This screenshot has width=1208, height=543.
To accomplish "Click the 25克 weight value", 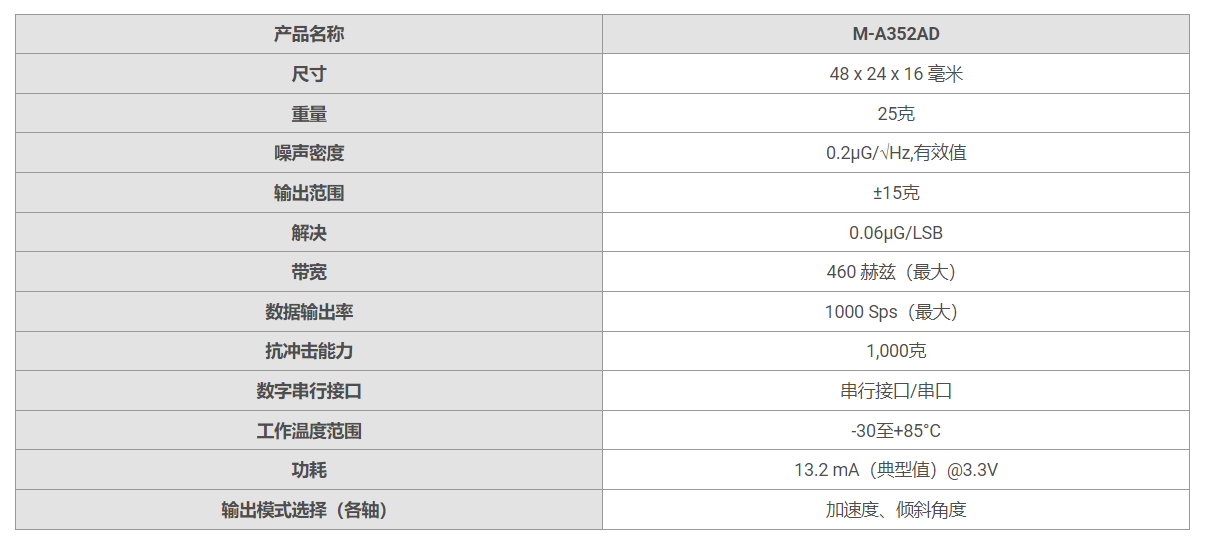I will (895, 114).
